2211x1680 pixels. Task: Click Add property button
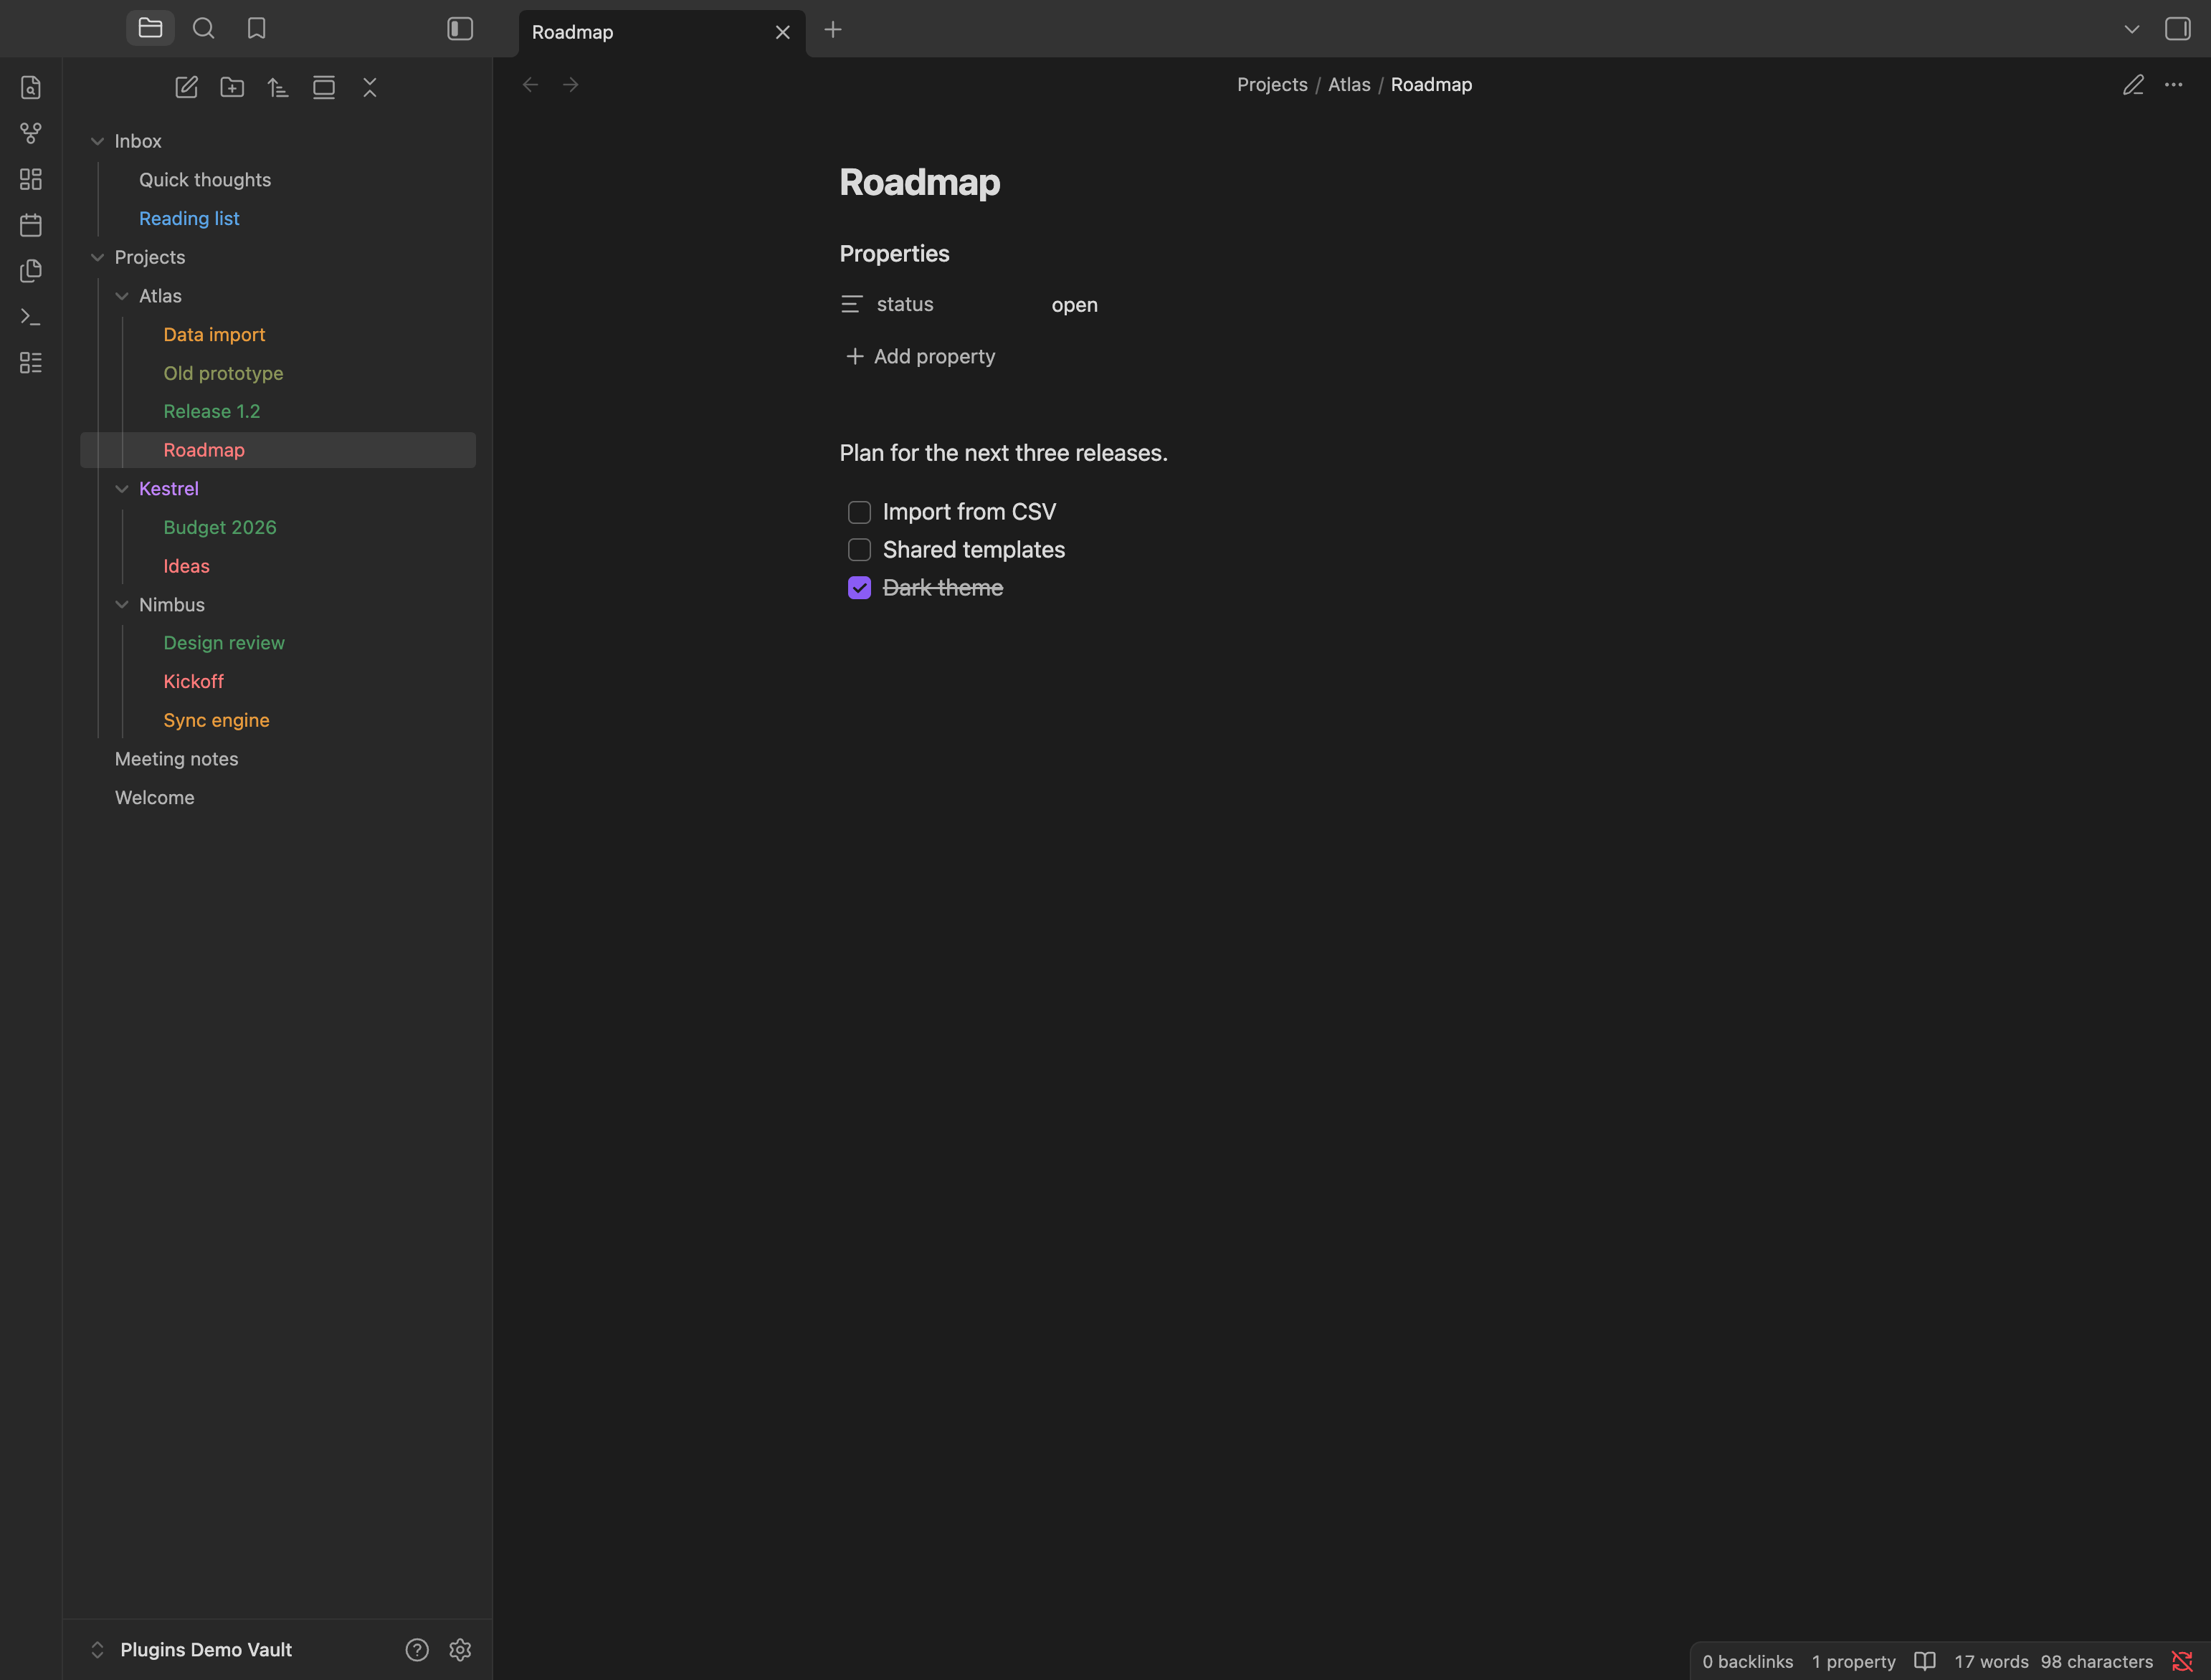(921, 356)
